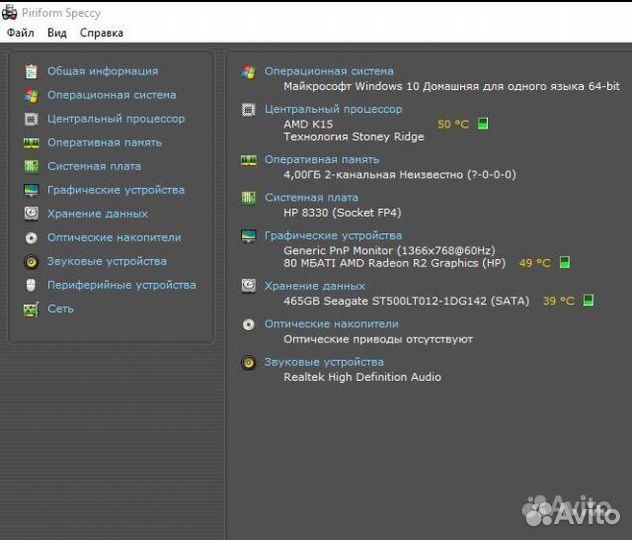Click green temperature indicator next to 50 °C

(483, 124)
